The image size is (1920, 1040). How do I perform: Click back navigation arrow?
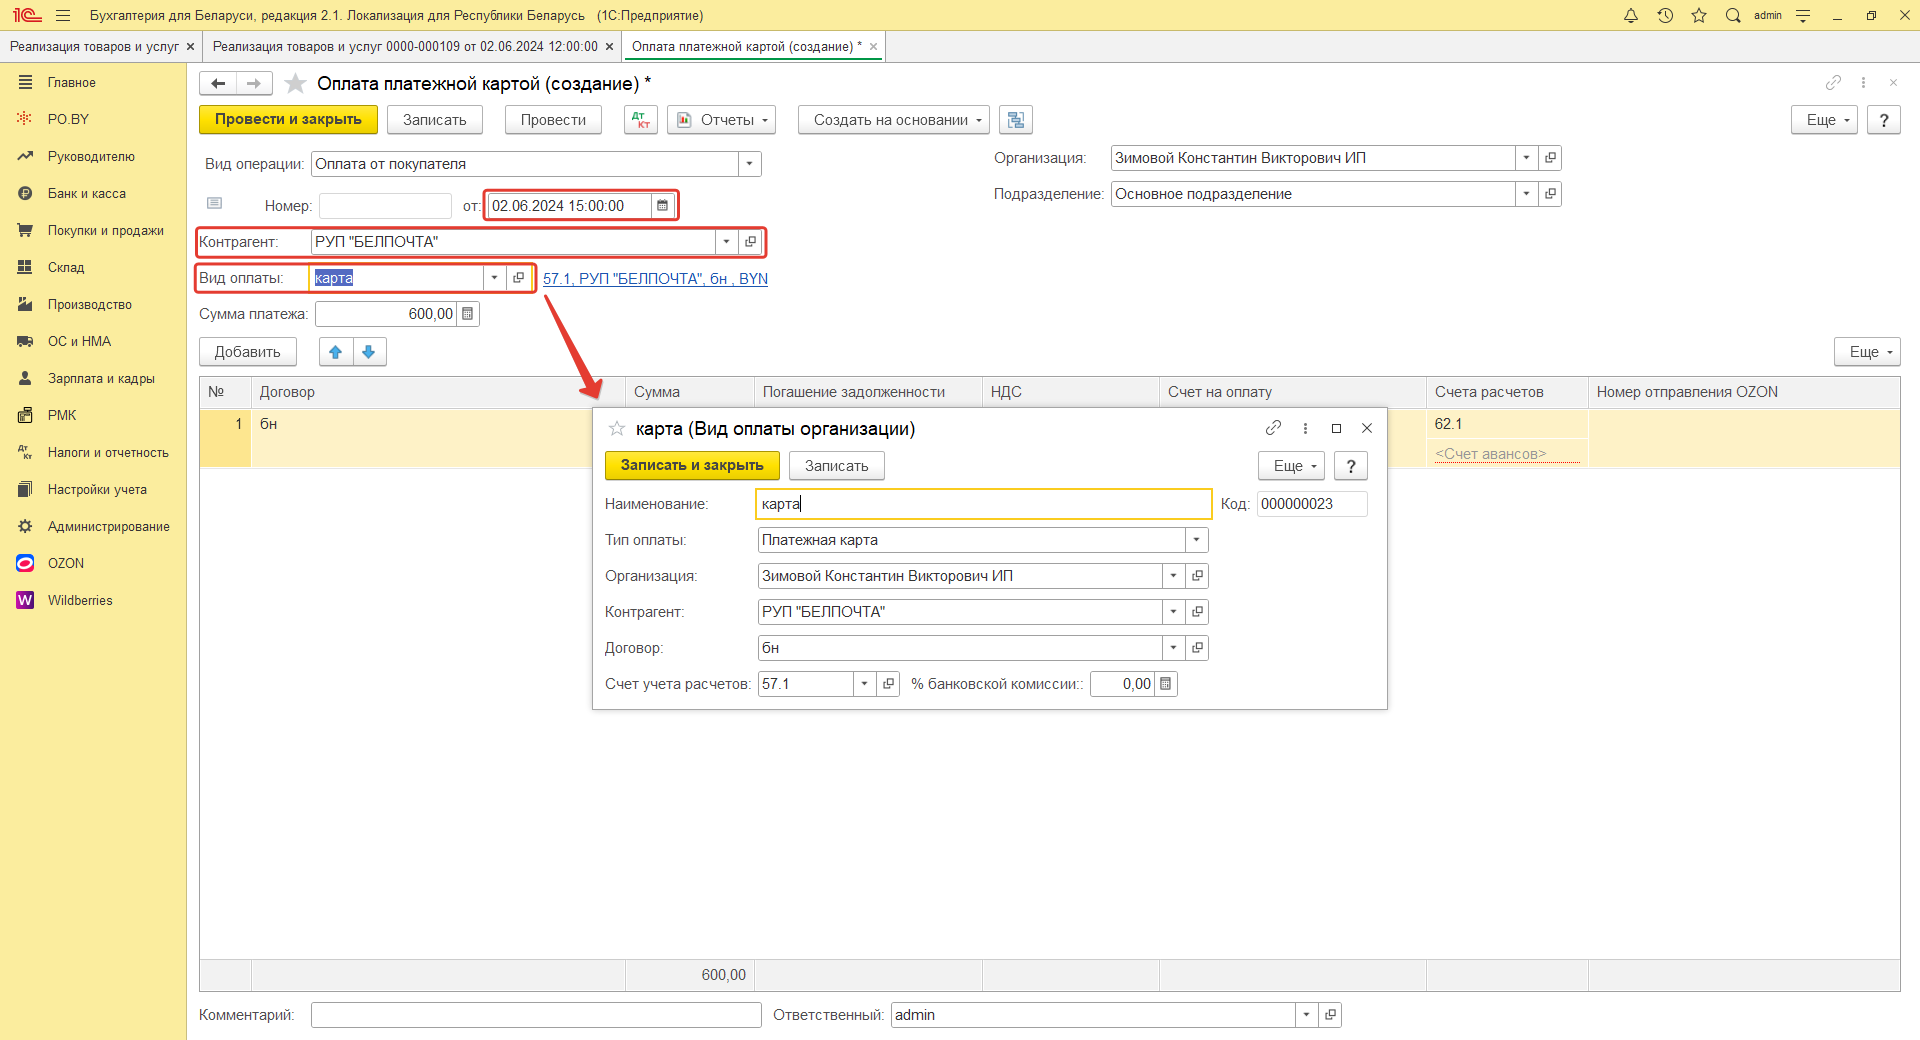coord(218,84)
